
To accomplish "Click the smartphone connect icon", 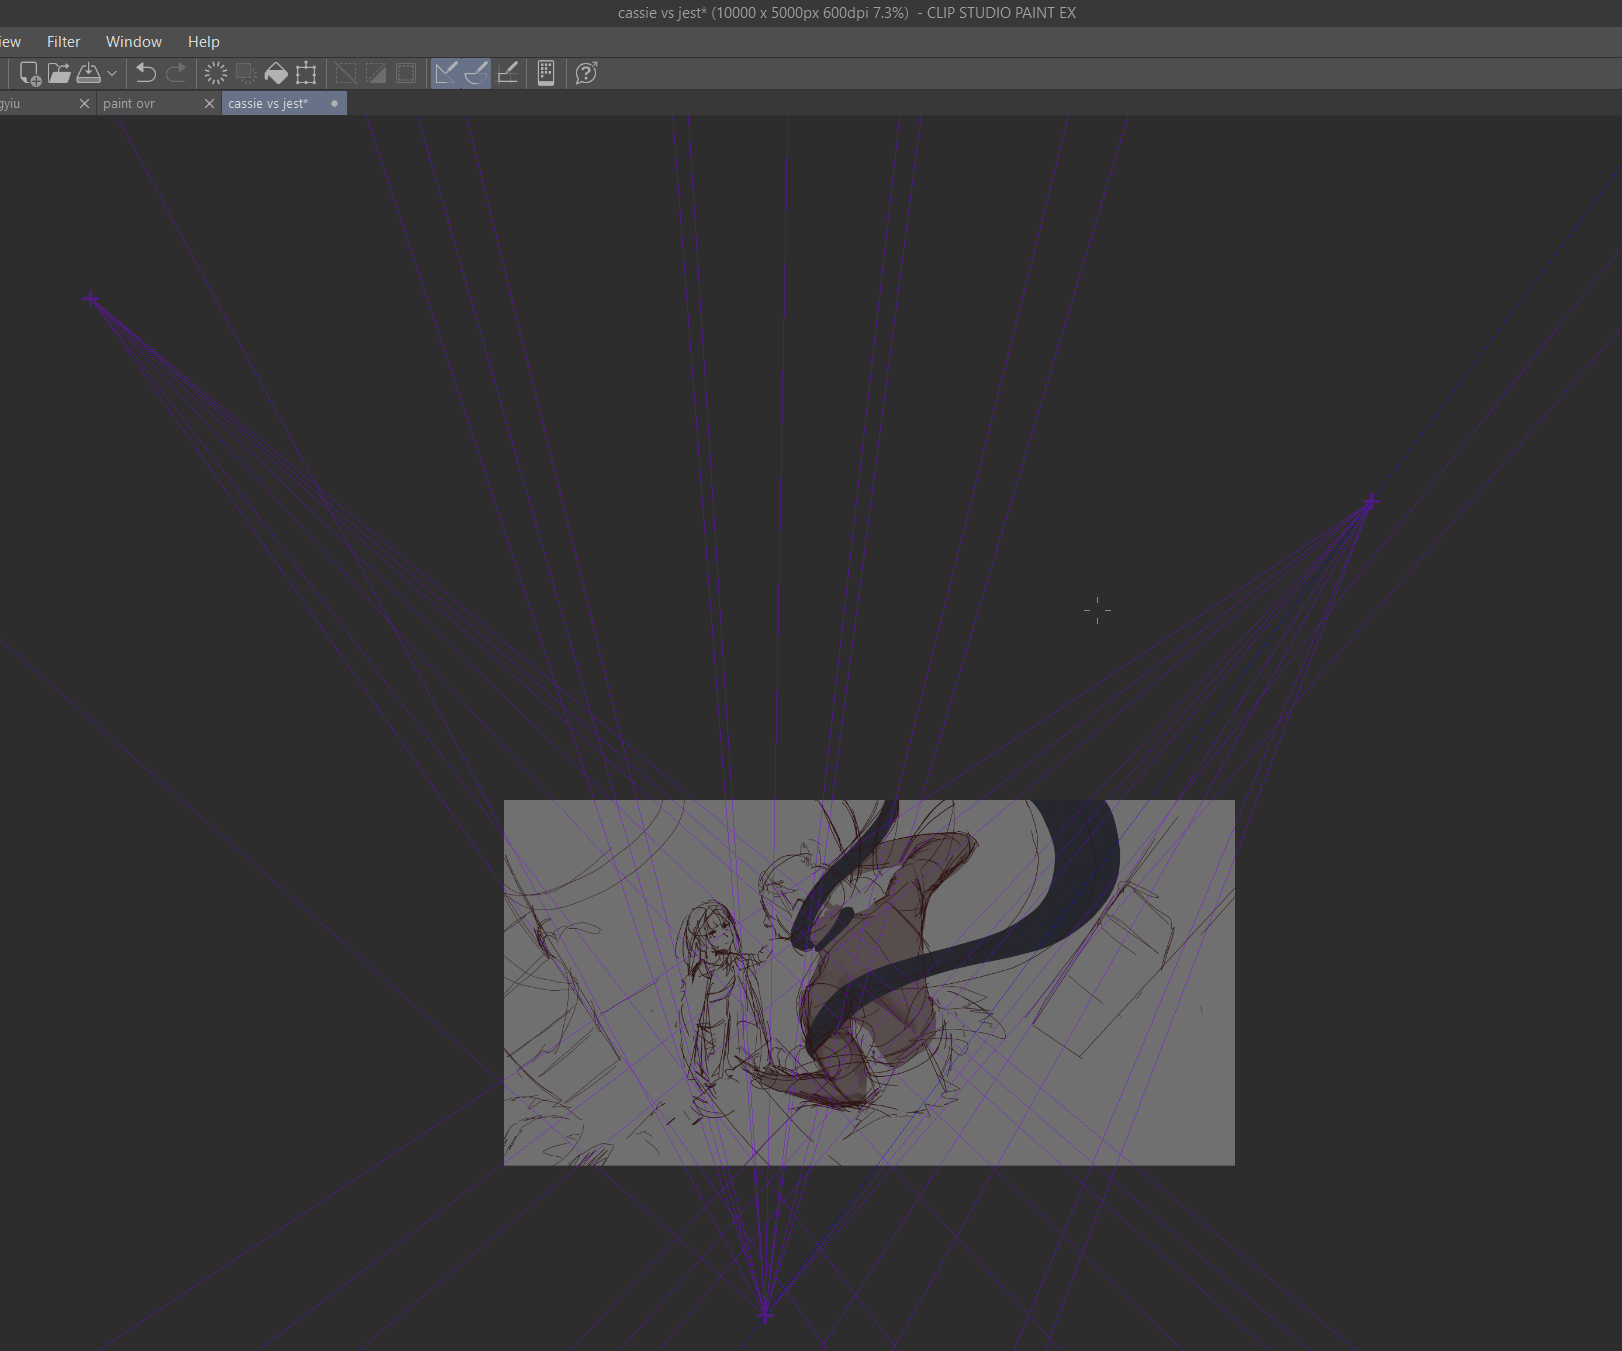I will pos(546,73).
